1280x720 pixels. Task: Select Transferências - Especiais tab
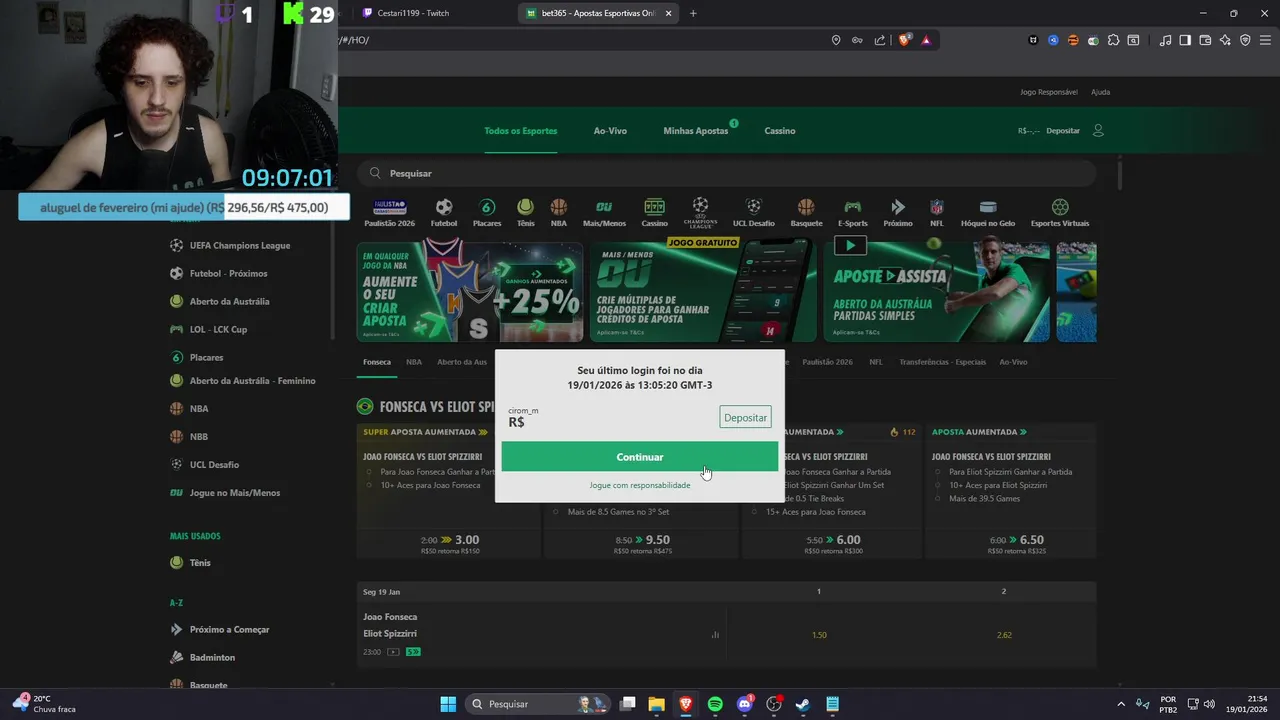click(x=942, y=362)
